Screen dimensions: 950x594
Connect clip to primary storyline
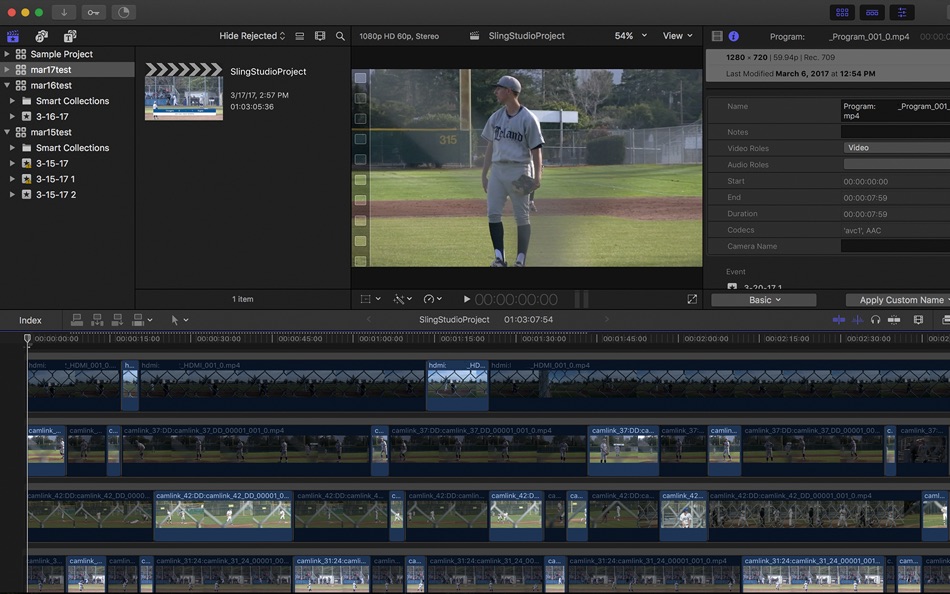(x=77, y=320)
